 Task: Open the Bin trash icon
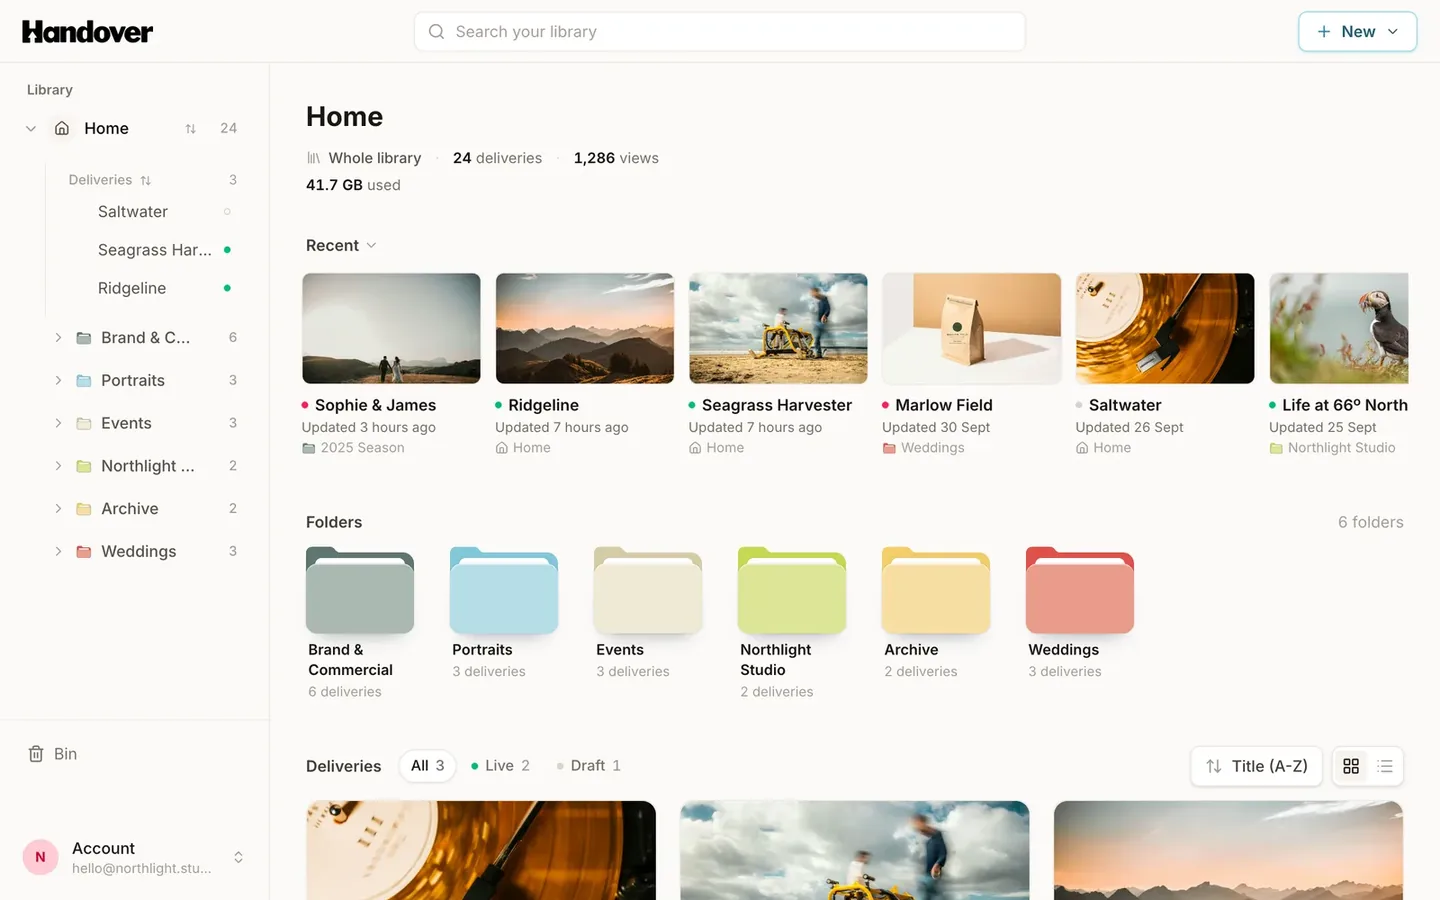point(36,754)
